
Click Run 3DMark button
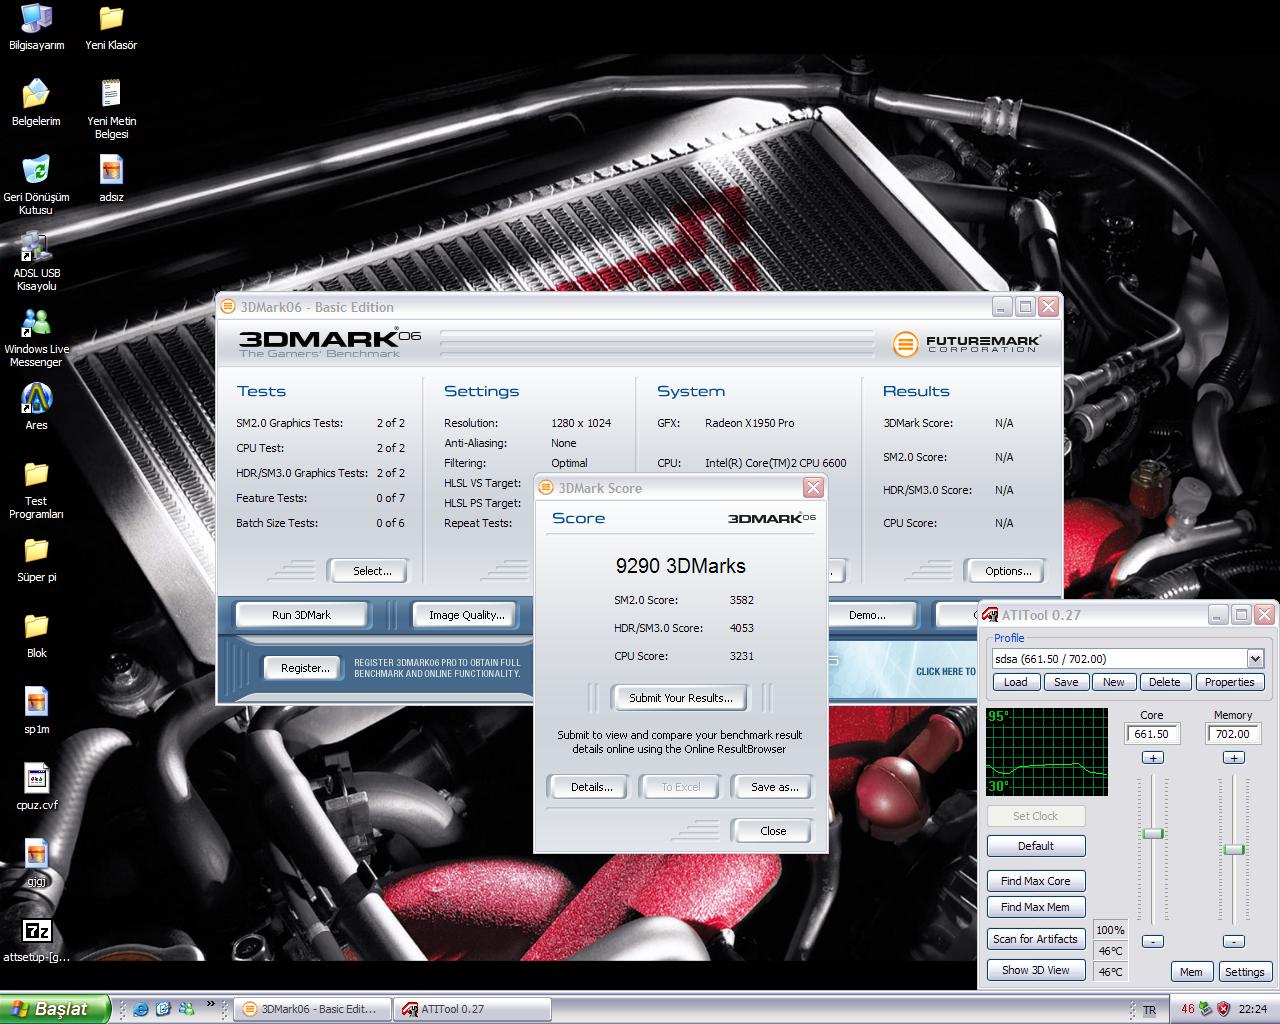301,615
